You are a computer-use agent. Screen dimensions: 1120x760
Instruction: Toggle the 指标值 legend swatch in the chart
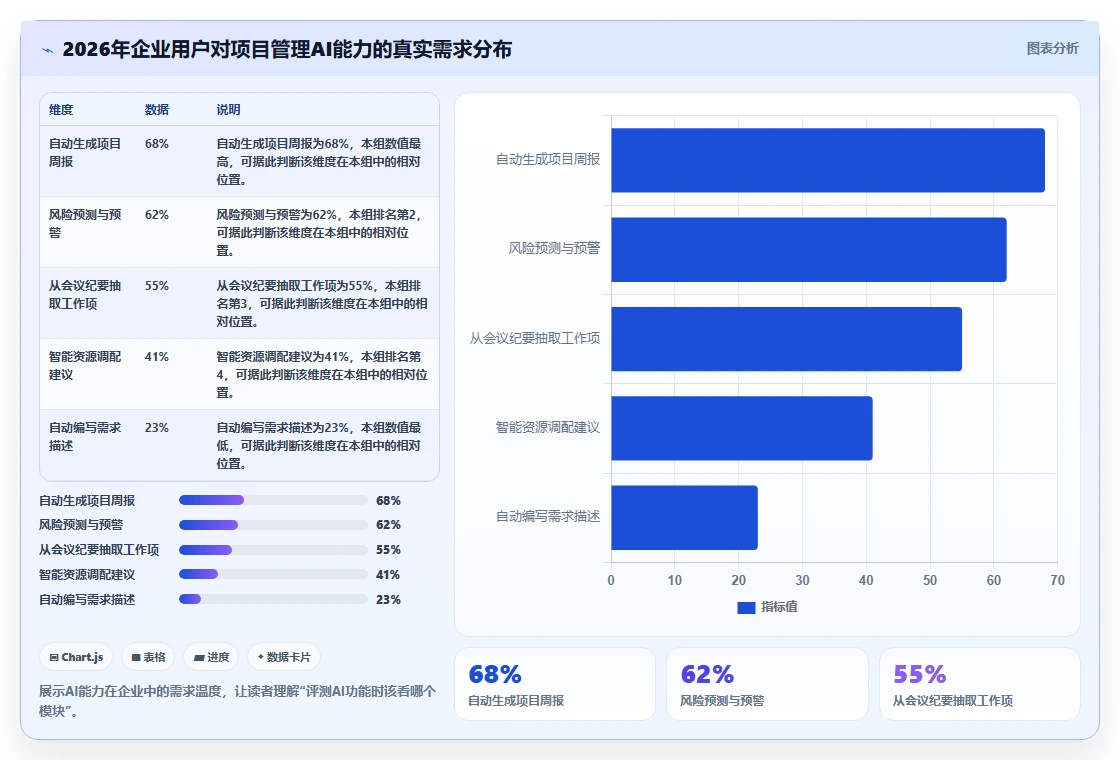pos(746,607)
